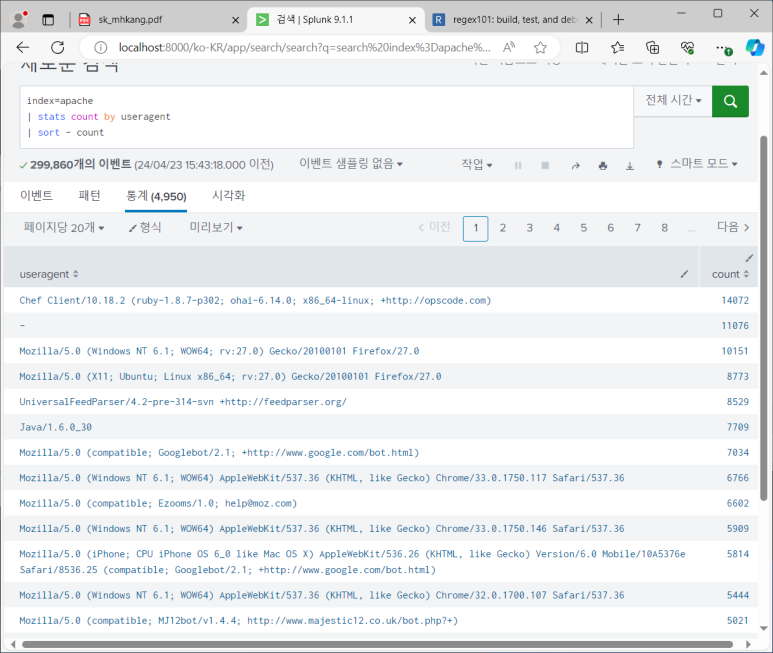The image size is (773, 653).
Task: Open a new browser tab
Action: (x=618, y=20)
